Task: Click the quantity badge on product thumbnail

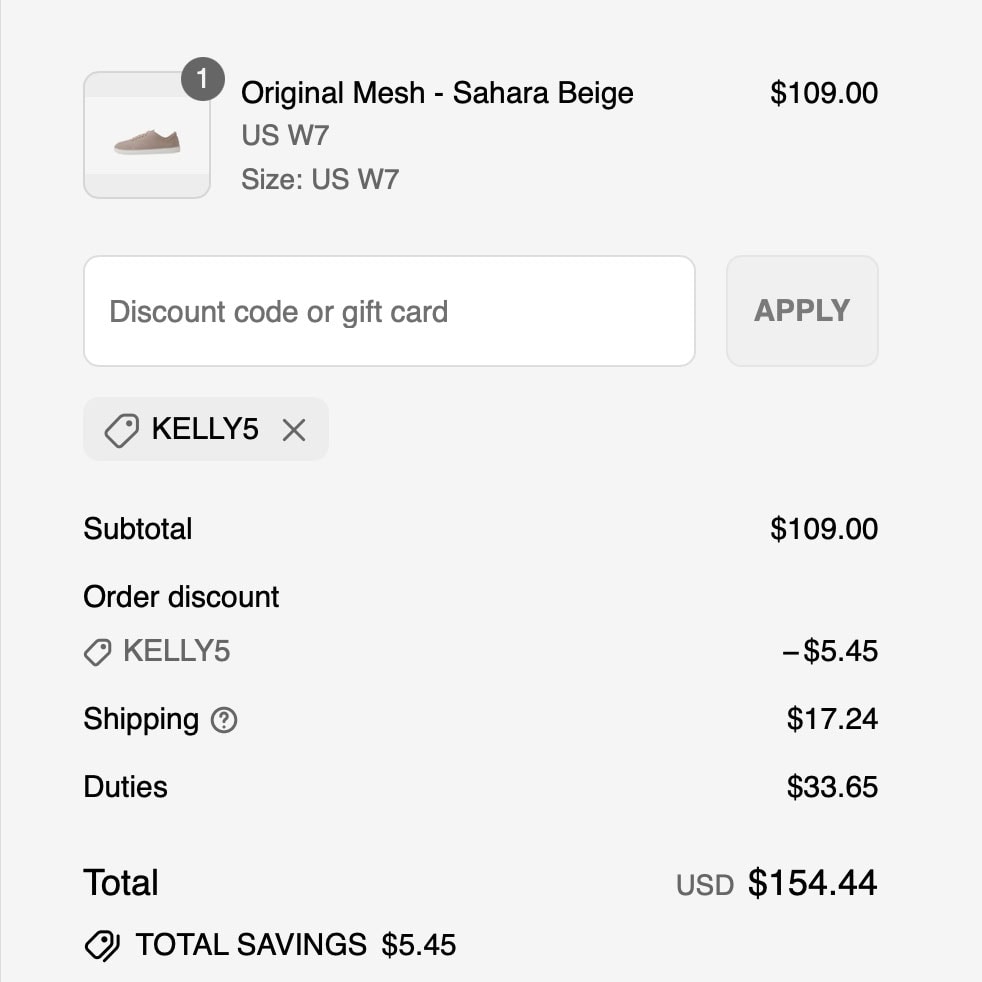Action: pos(202,79)
